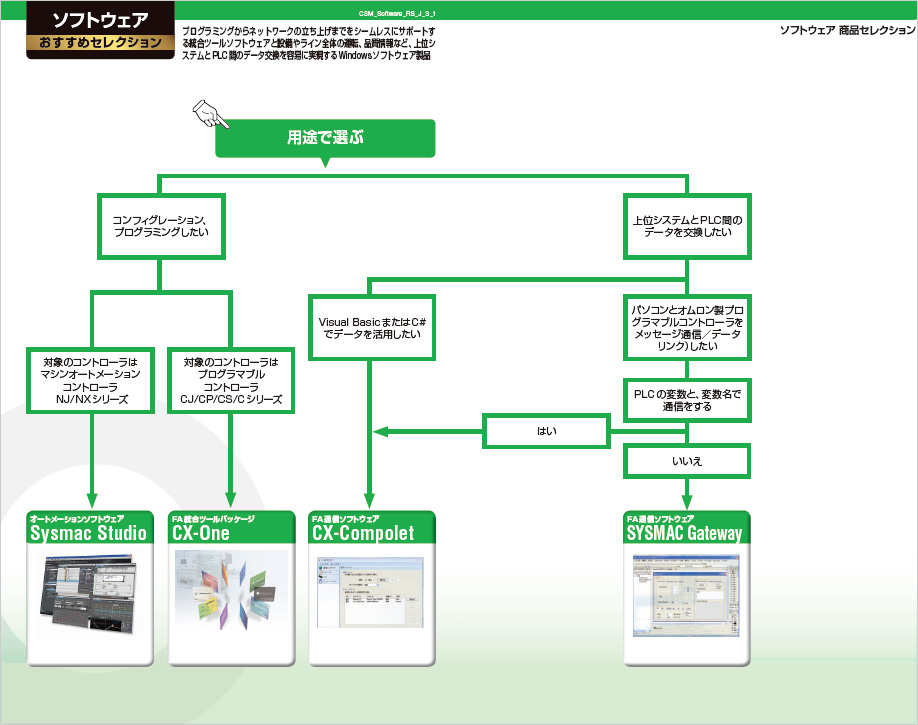The width and height of the screenshot is (918, 725).
Task: Open the CX-Compolet product title
Action: tap(363, 534)
